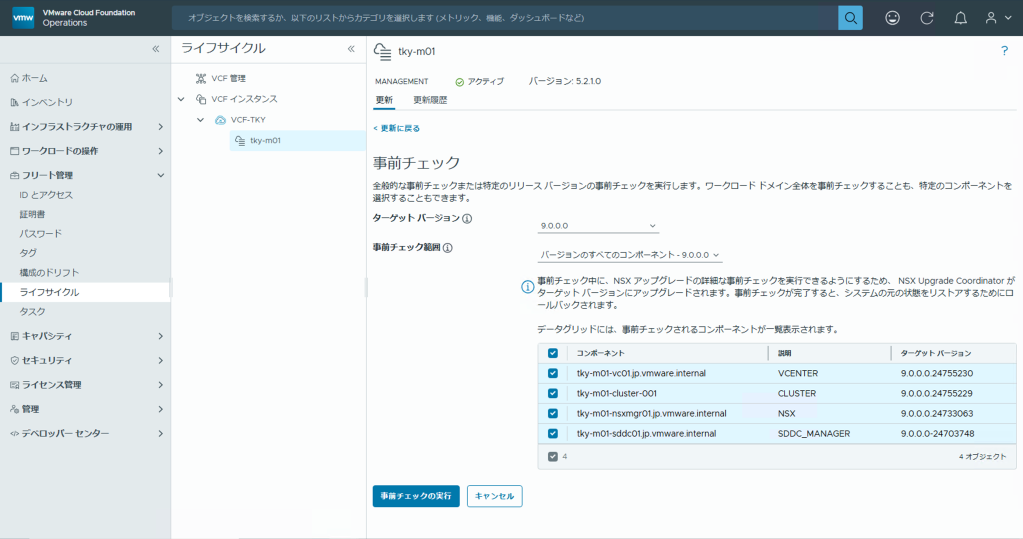
Task: Open the smiley feedback icon
Action: 892,18
